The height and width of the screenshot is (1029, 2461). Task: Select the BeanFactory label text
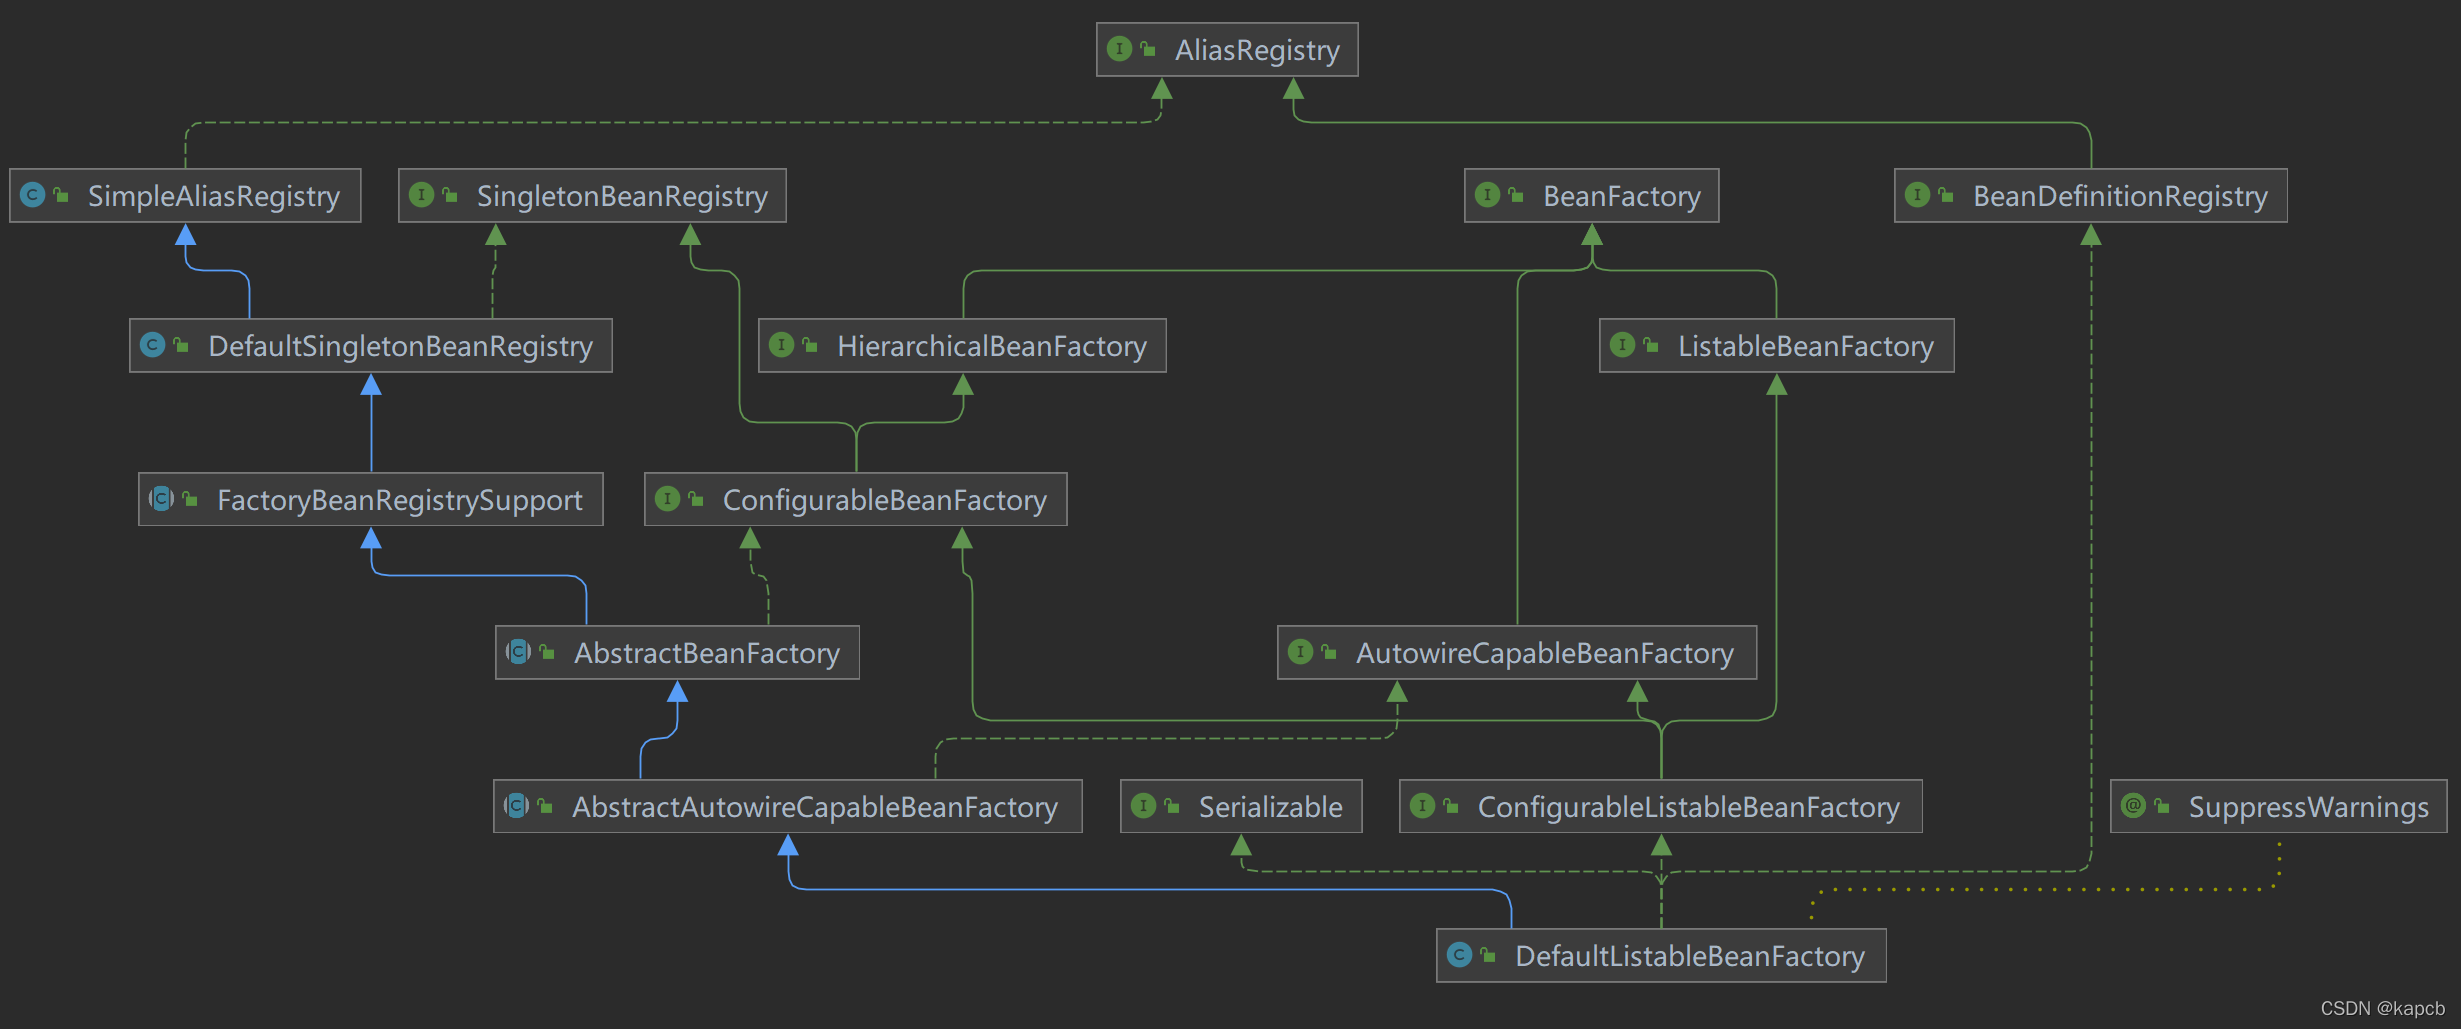point(1622,196)
